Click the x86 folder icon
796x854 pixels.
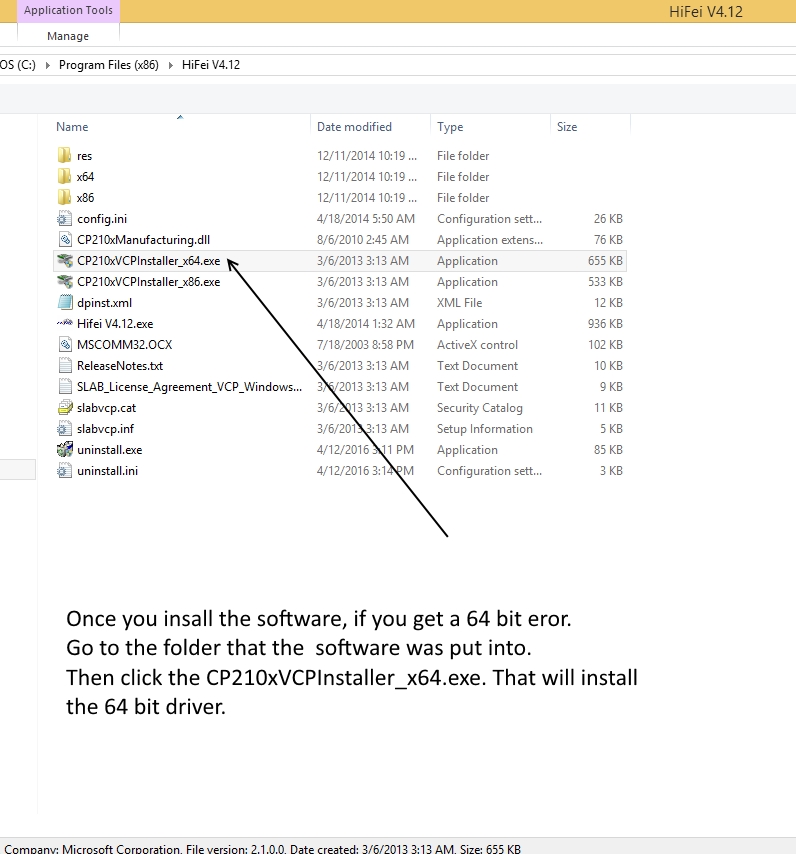(64, 197)
